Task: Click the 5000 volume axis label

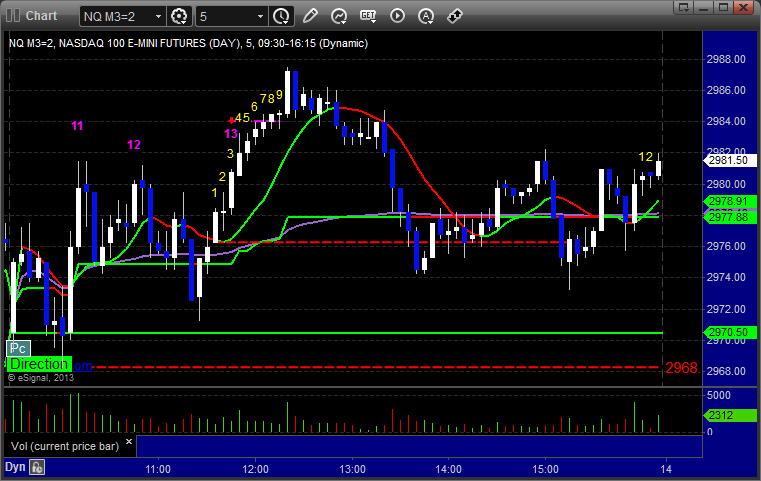Action: click(x=719, y=395)
